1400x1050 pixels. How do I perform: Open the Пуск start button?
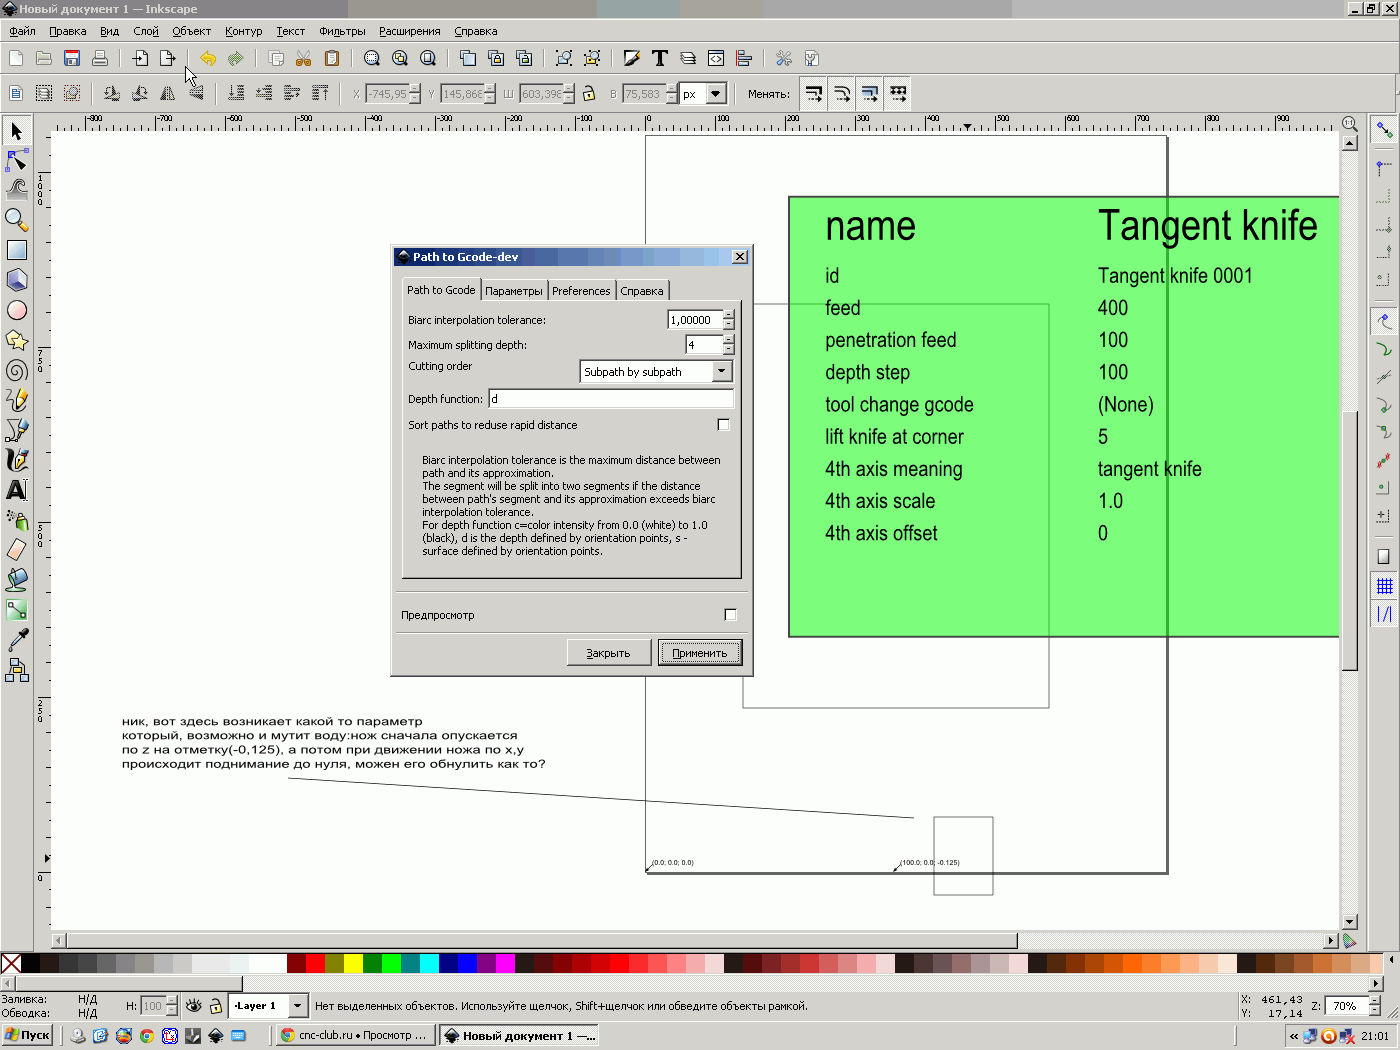28,1036
